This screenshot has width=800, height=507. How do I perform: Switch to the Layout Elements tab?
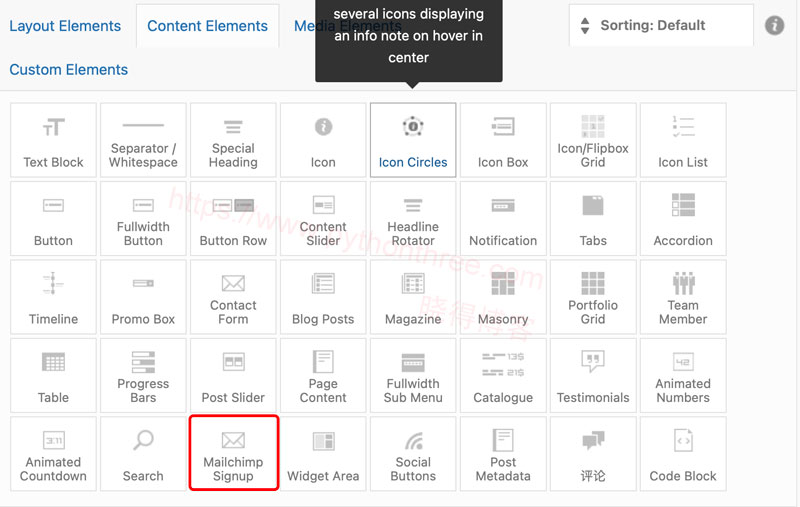click(65, 26)
